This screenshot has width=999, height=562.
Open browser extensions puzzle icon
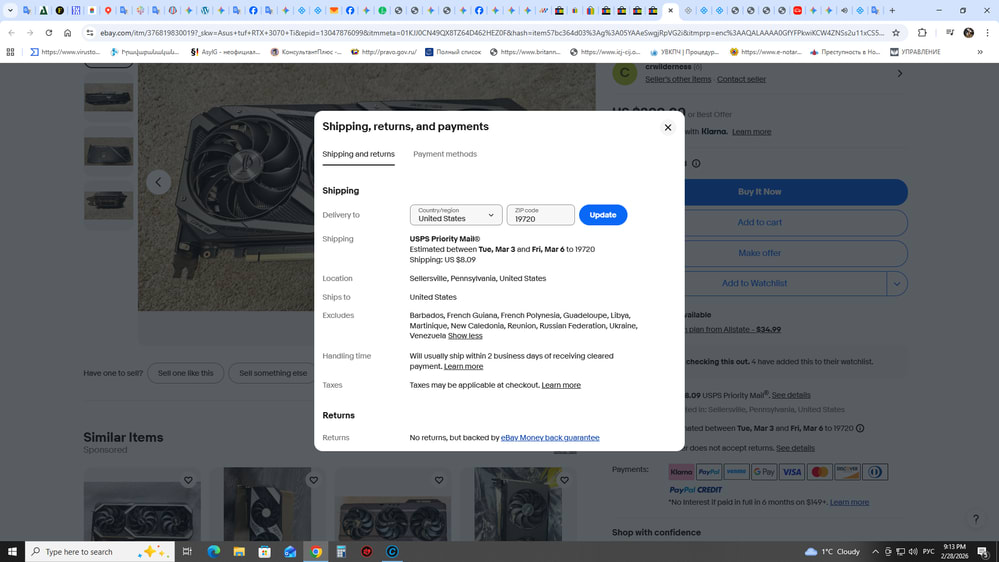point(922,32)
